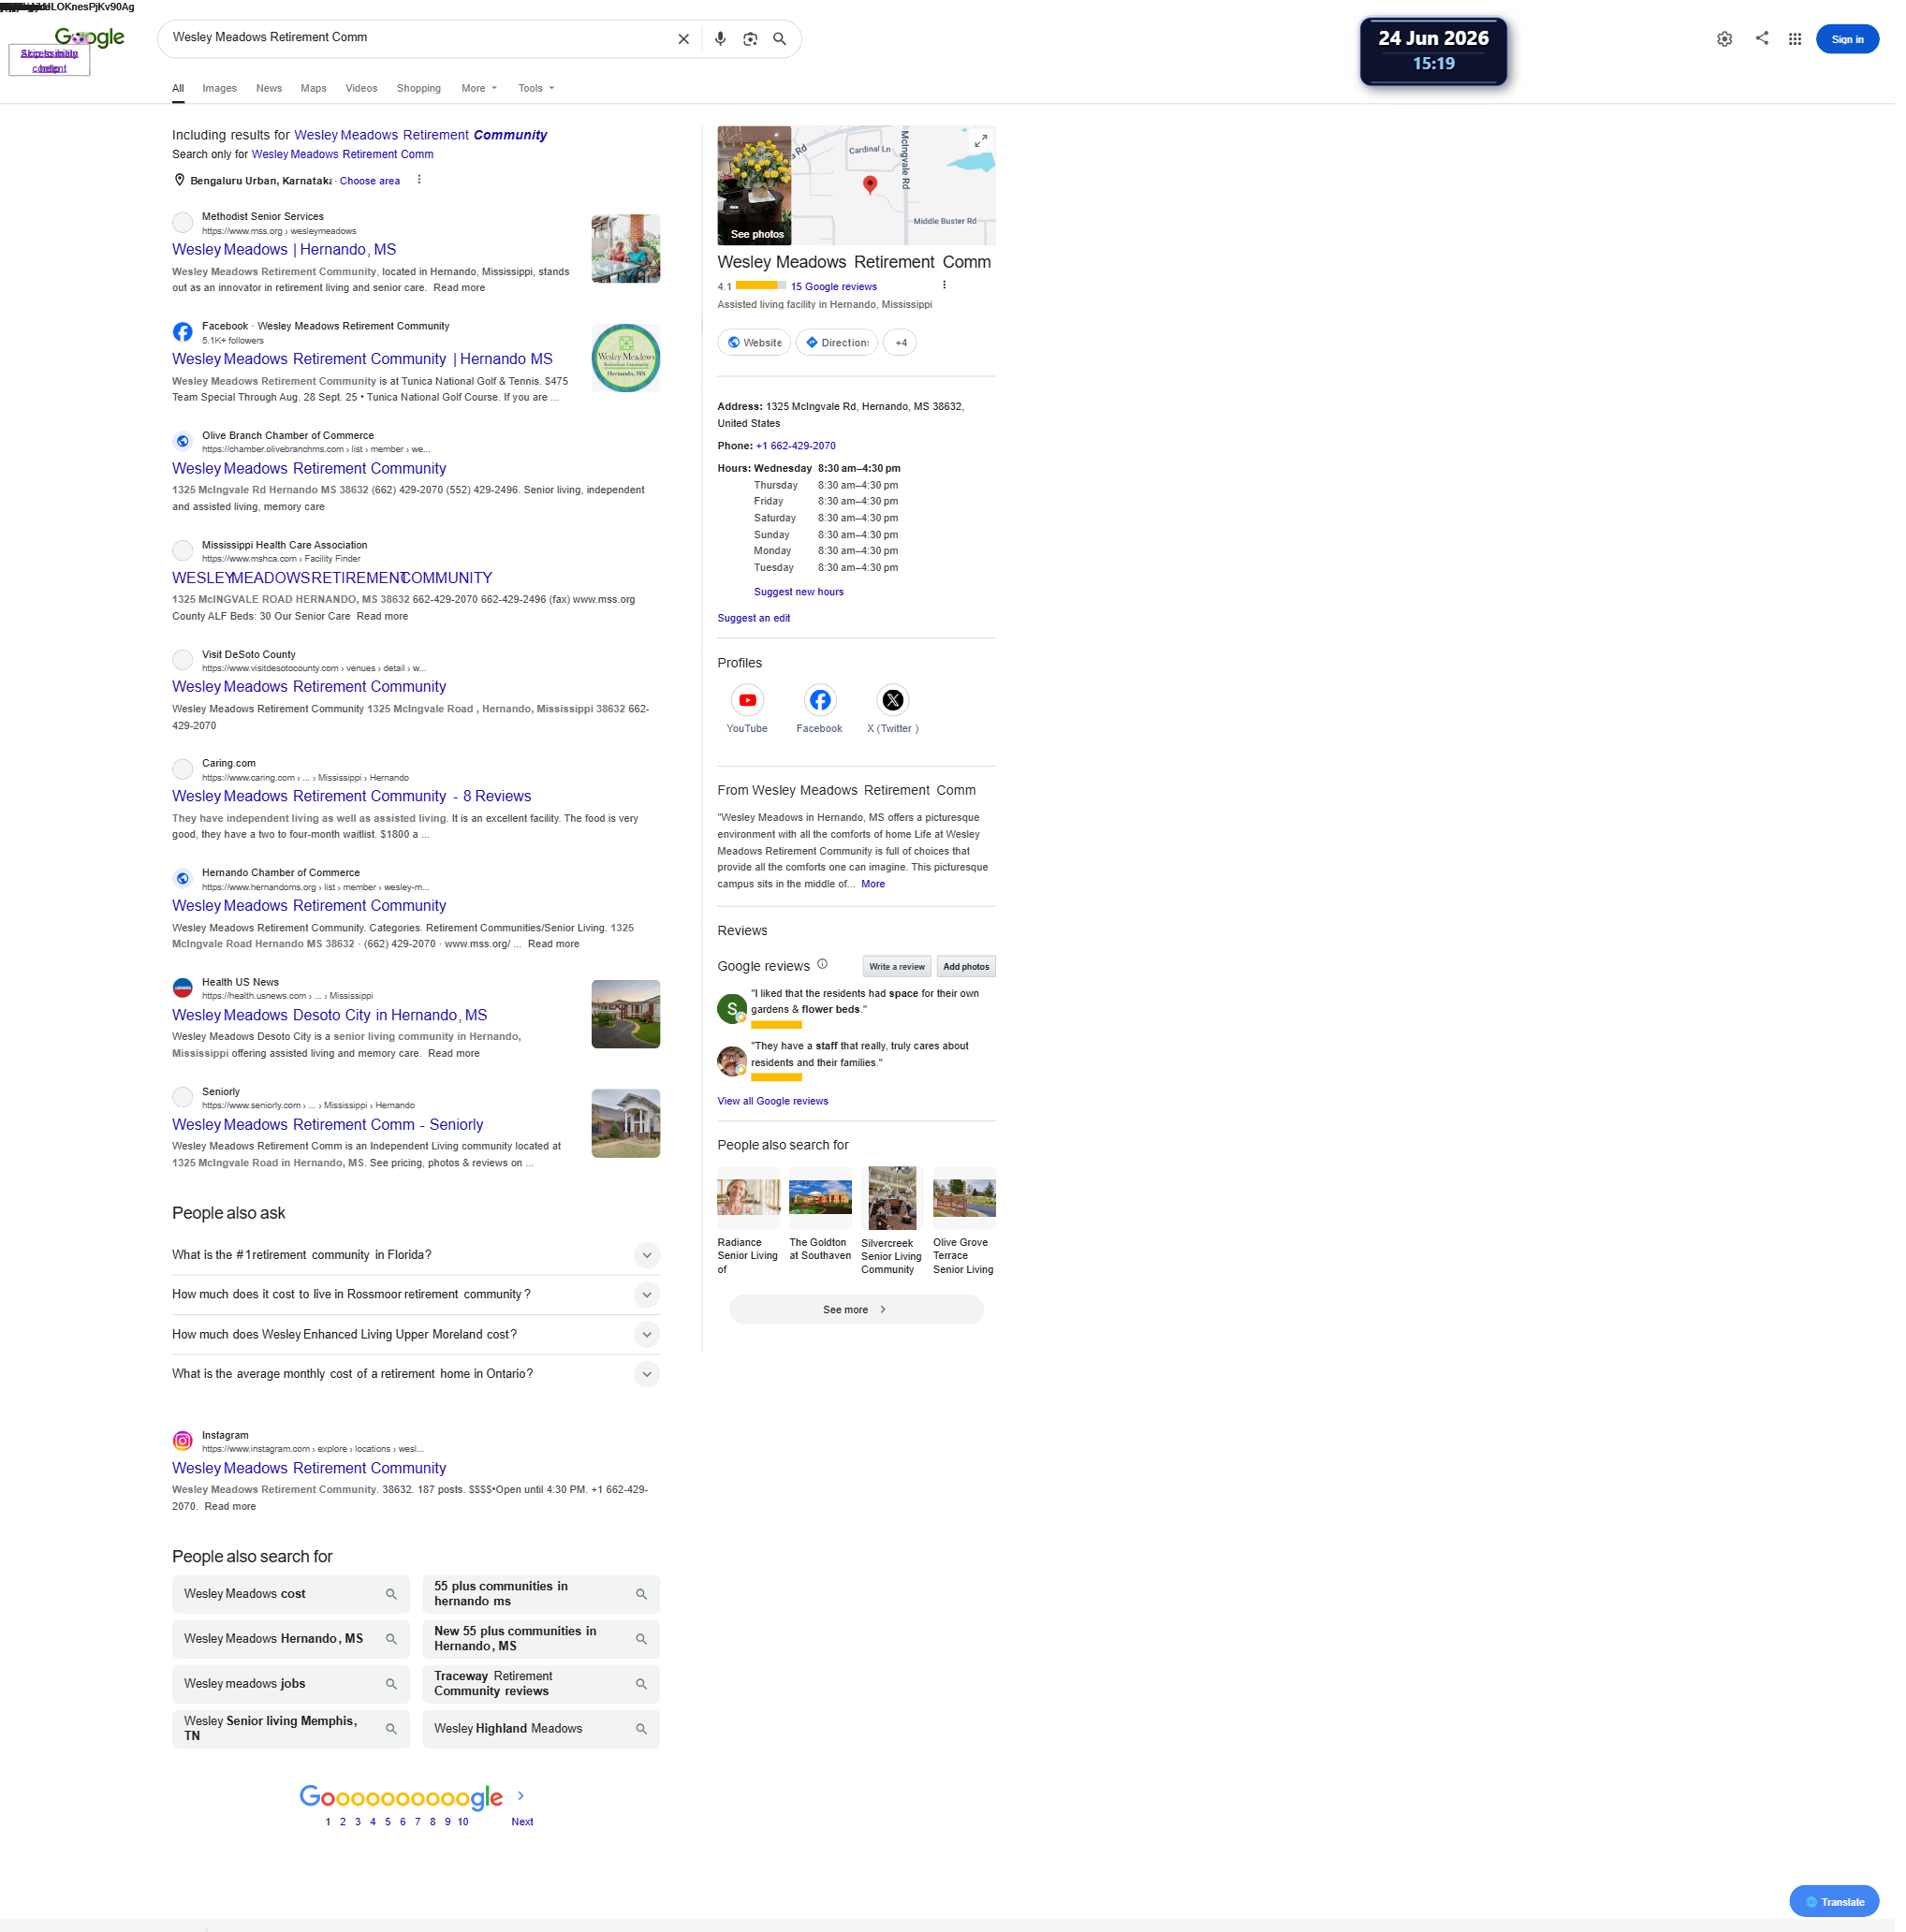Click the Website button in knowledge panel
Image resolution: width=1906 pixels, height=1932 pixels.
pyautogui.click(x=754, y=343)
